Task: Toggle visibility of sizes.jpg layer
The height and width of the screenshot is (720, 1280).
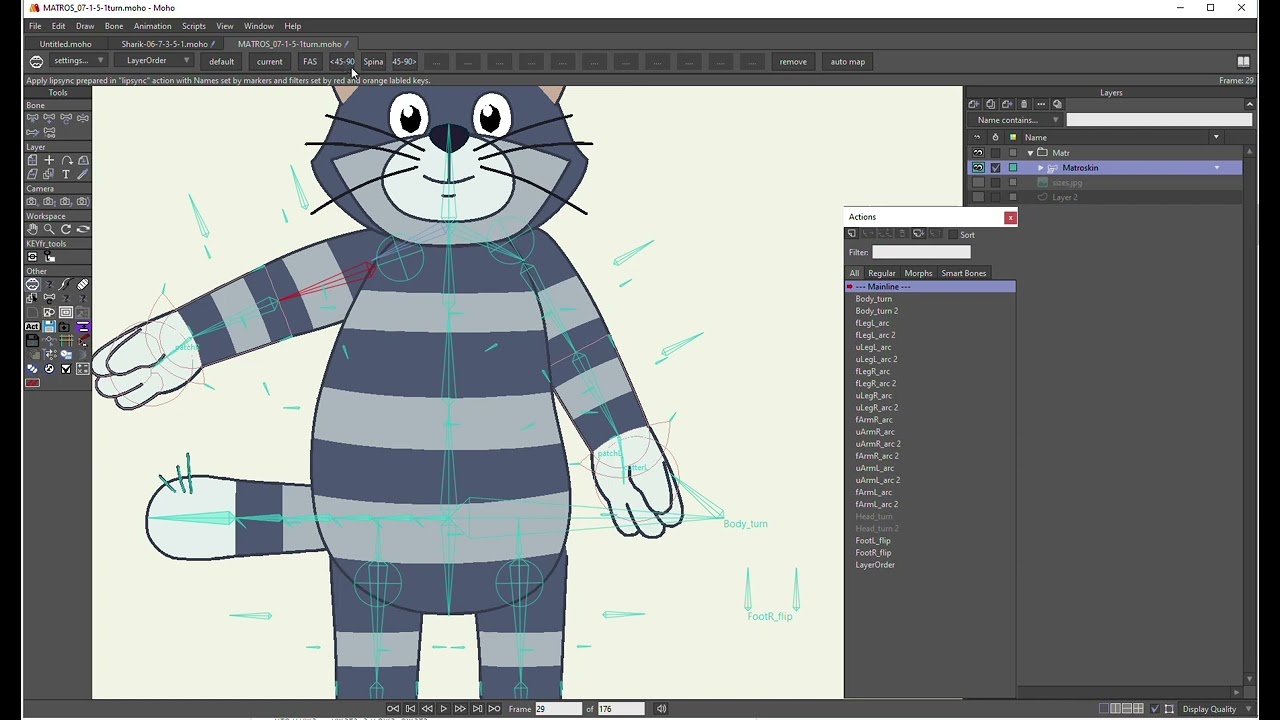Action: (x=978, y=183)
